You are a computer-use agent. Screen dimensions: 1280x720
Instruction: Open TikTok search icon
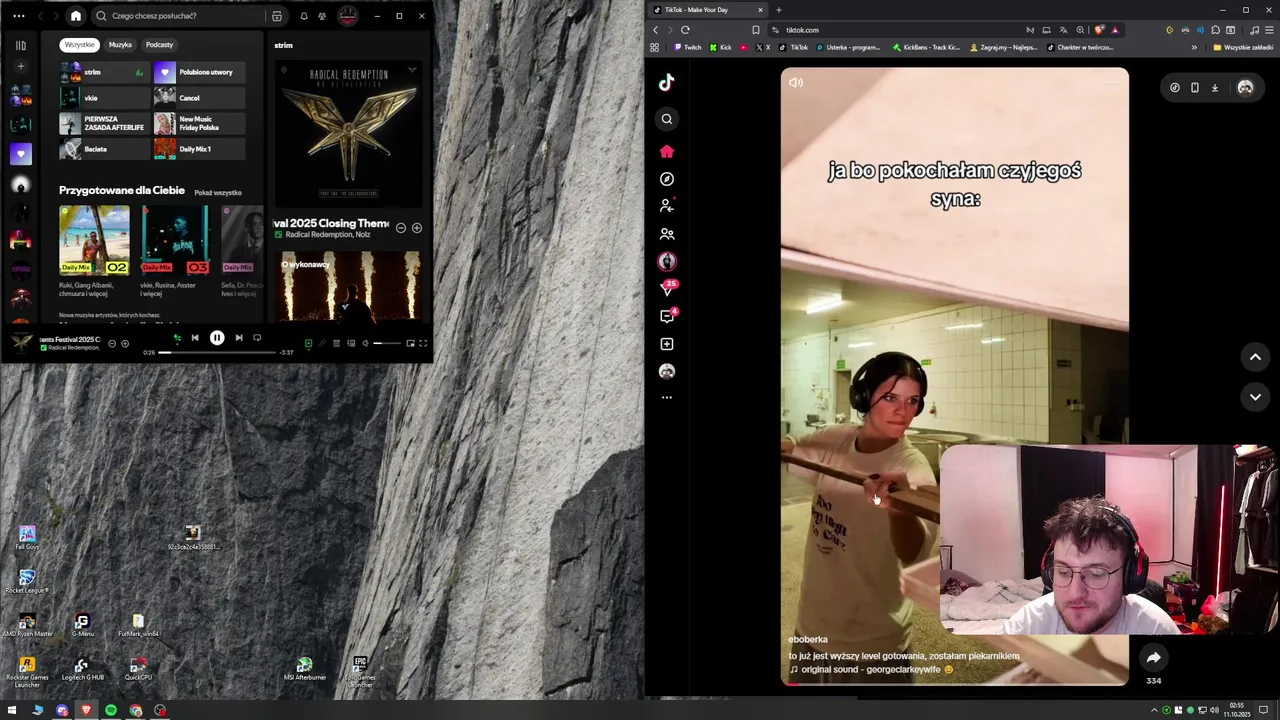667,119
